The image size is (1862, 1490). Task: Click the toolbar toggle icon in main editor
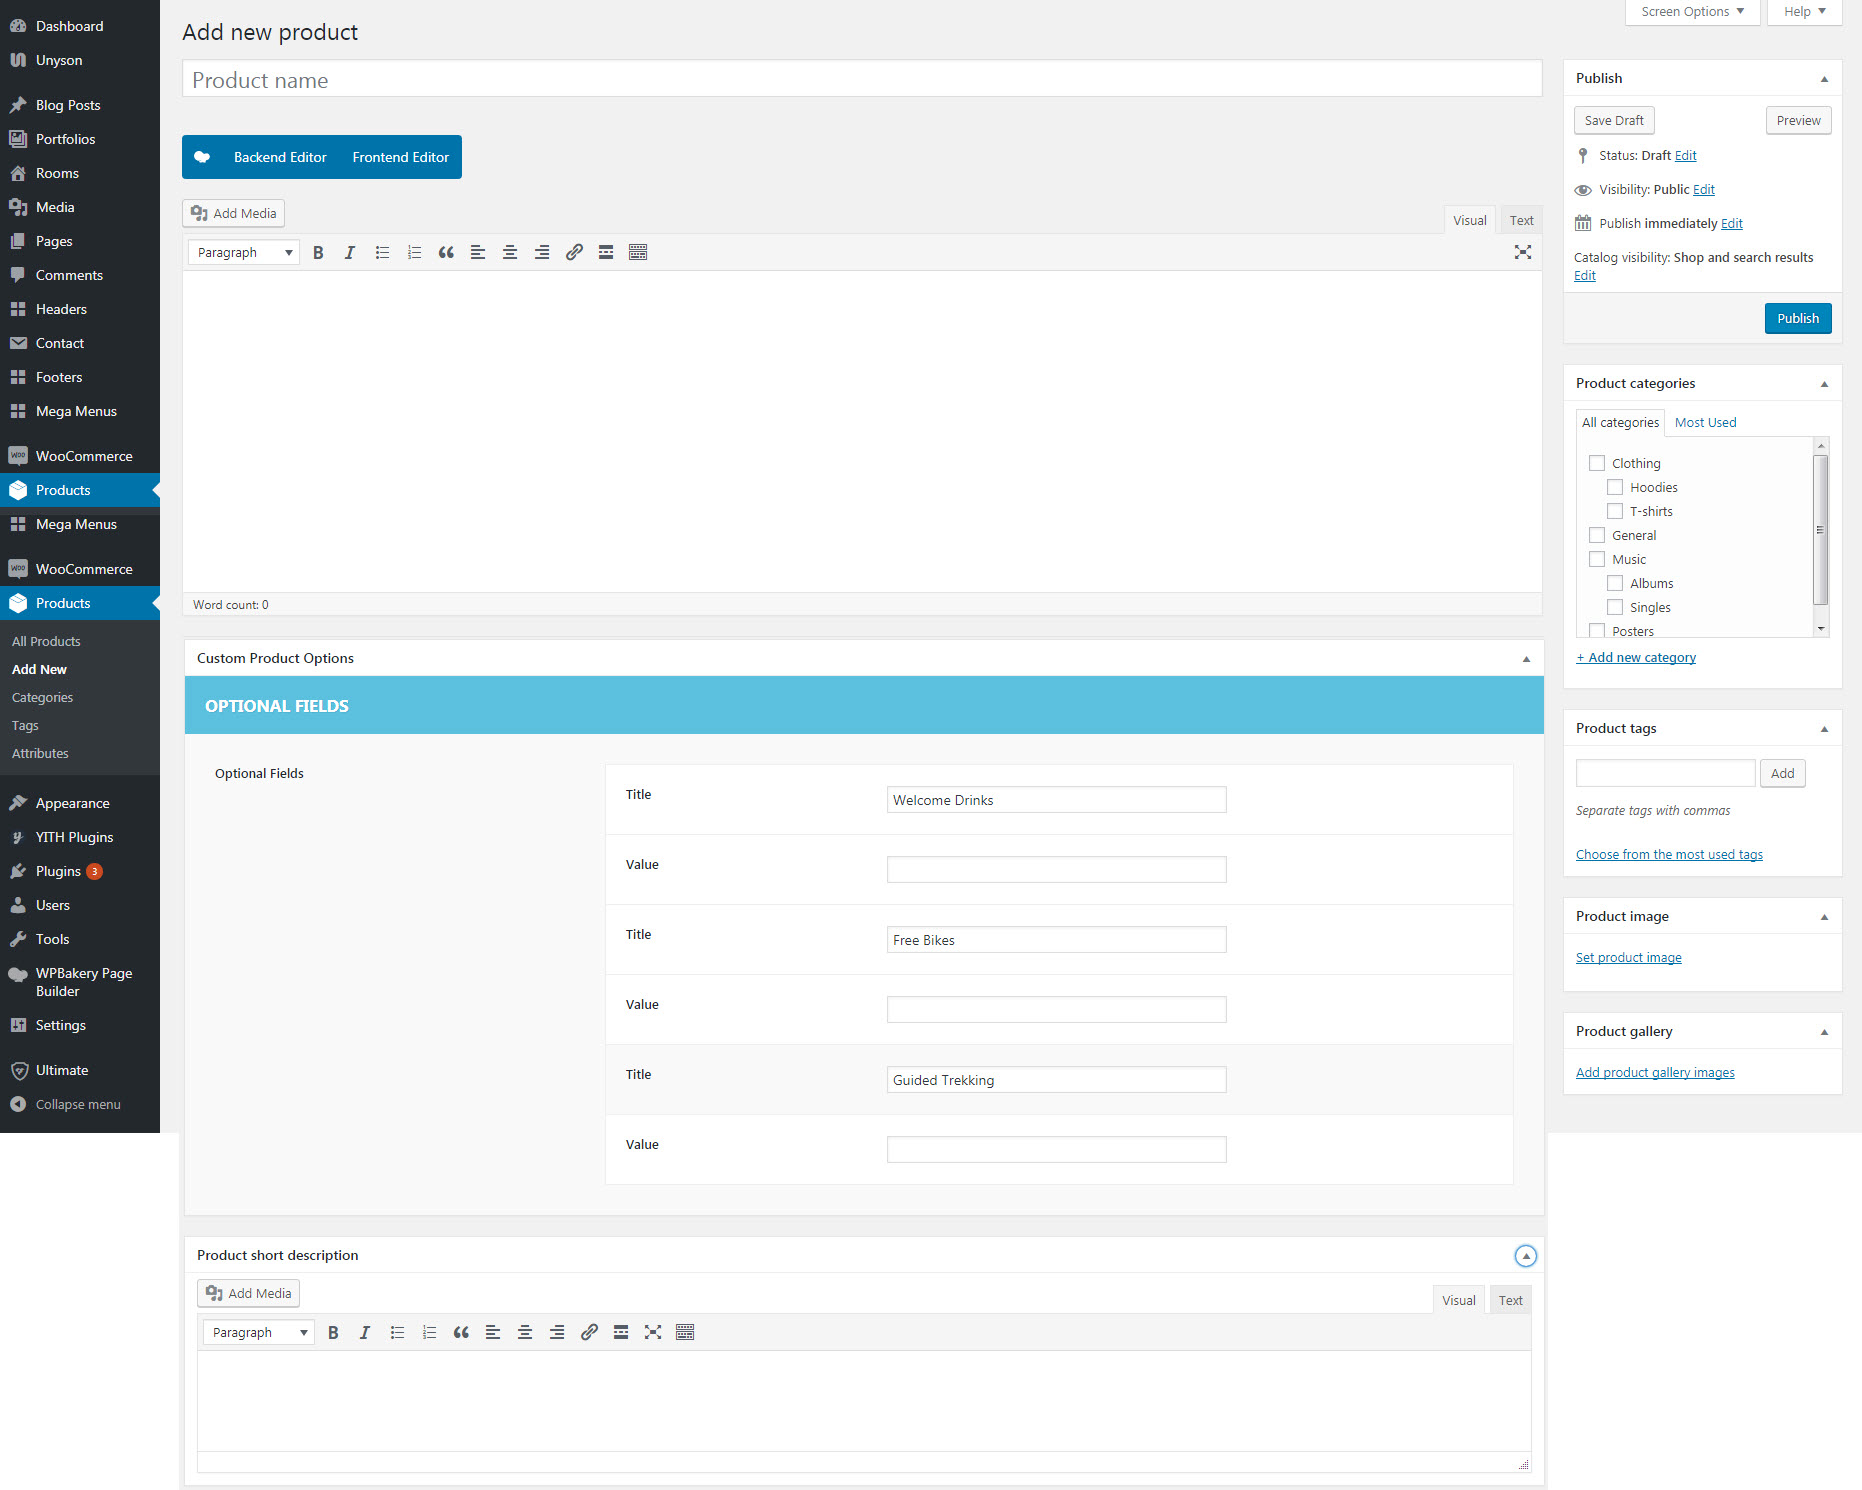[x=638, y=253]
